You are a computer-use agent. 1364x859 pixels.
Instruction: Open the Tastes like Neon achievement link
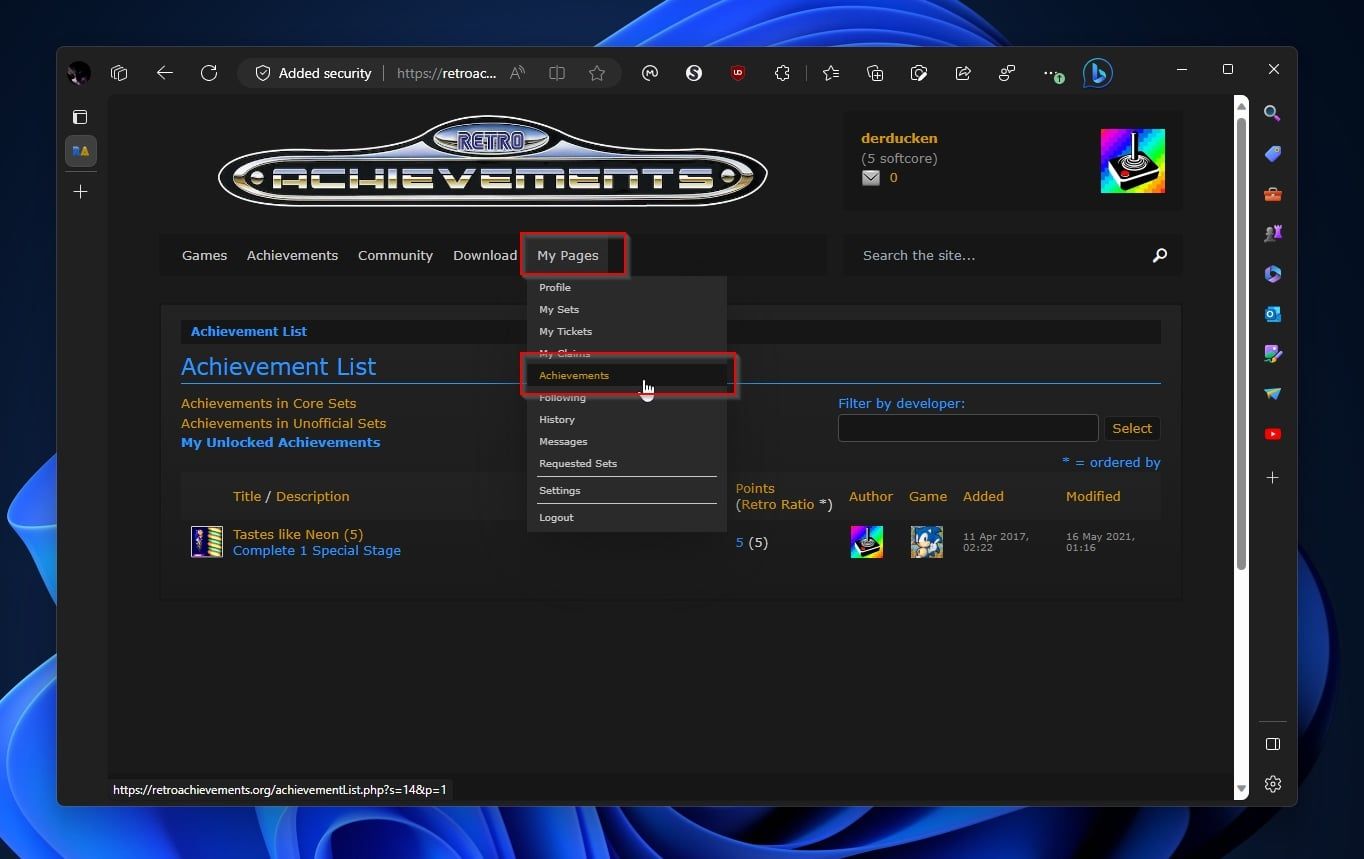(298, 535)
